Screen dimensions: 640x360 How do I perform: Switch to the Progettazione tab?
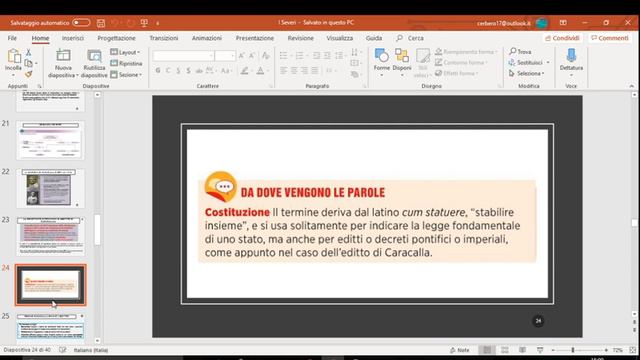point(116,38)
